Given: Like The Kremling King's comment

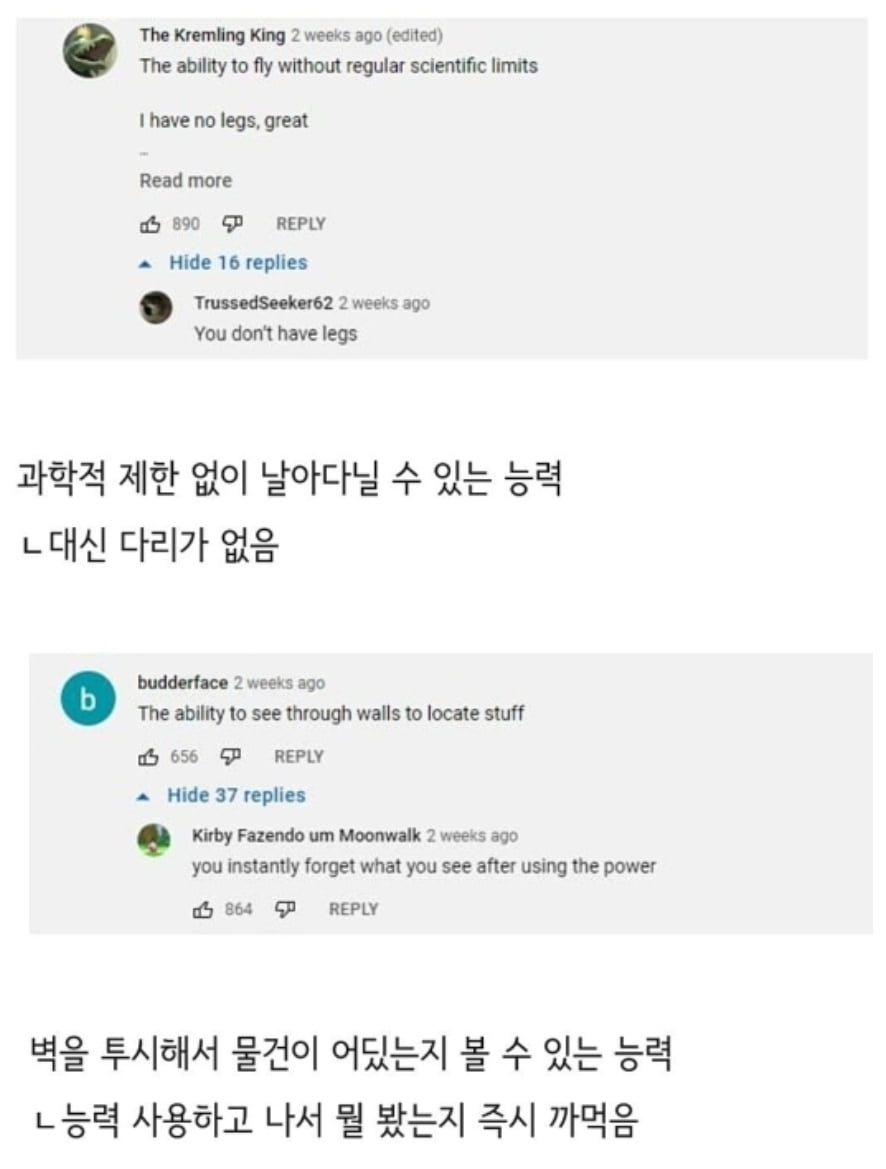Looking at the screenshot, I should point(151,223).
